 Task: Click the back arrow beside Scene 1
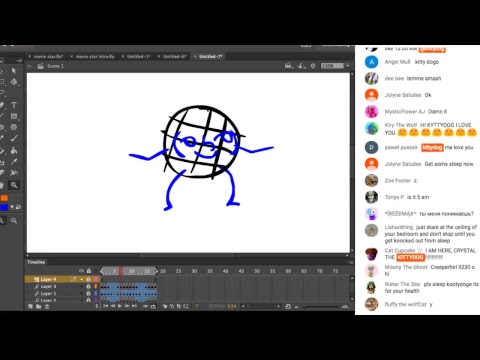pyautogui.click(x=30, y=66)
